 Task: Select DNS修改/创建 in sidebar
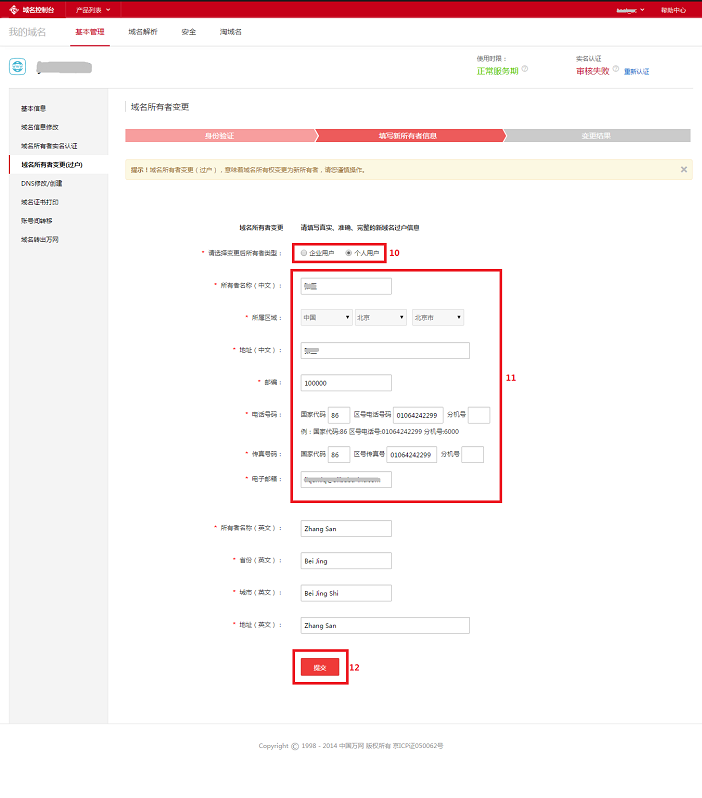coord(42,183)
